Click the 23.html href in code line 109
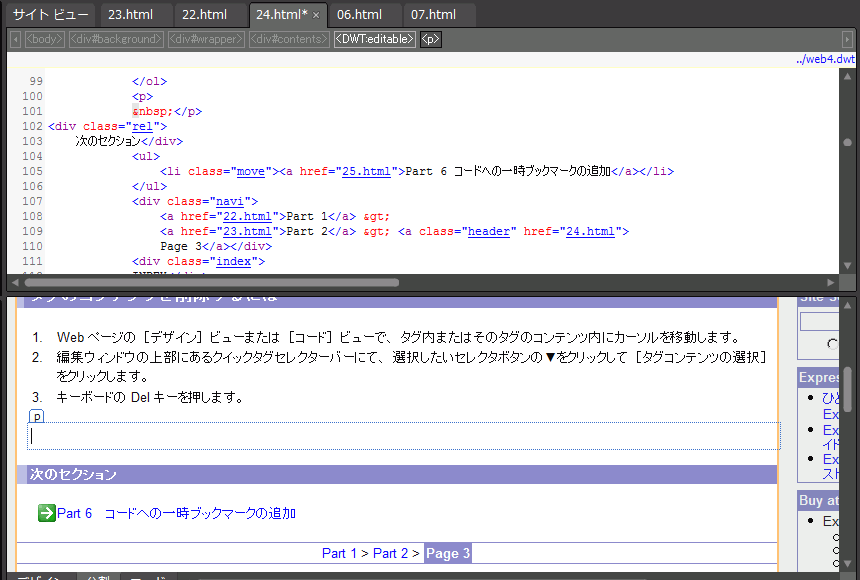860x580 pixels. [247, 231]
